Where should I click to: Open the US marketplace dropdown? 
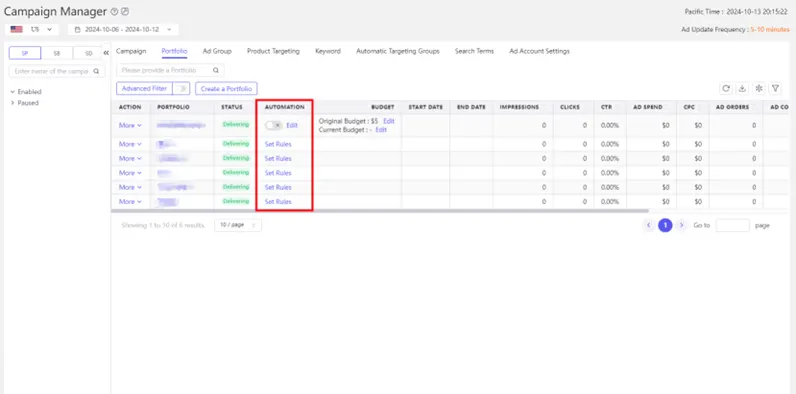[x=32, y=29]
